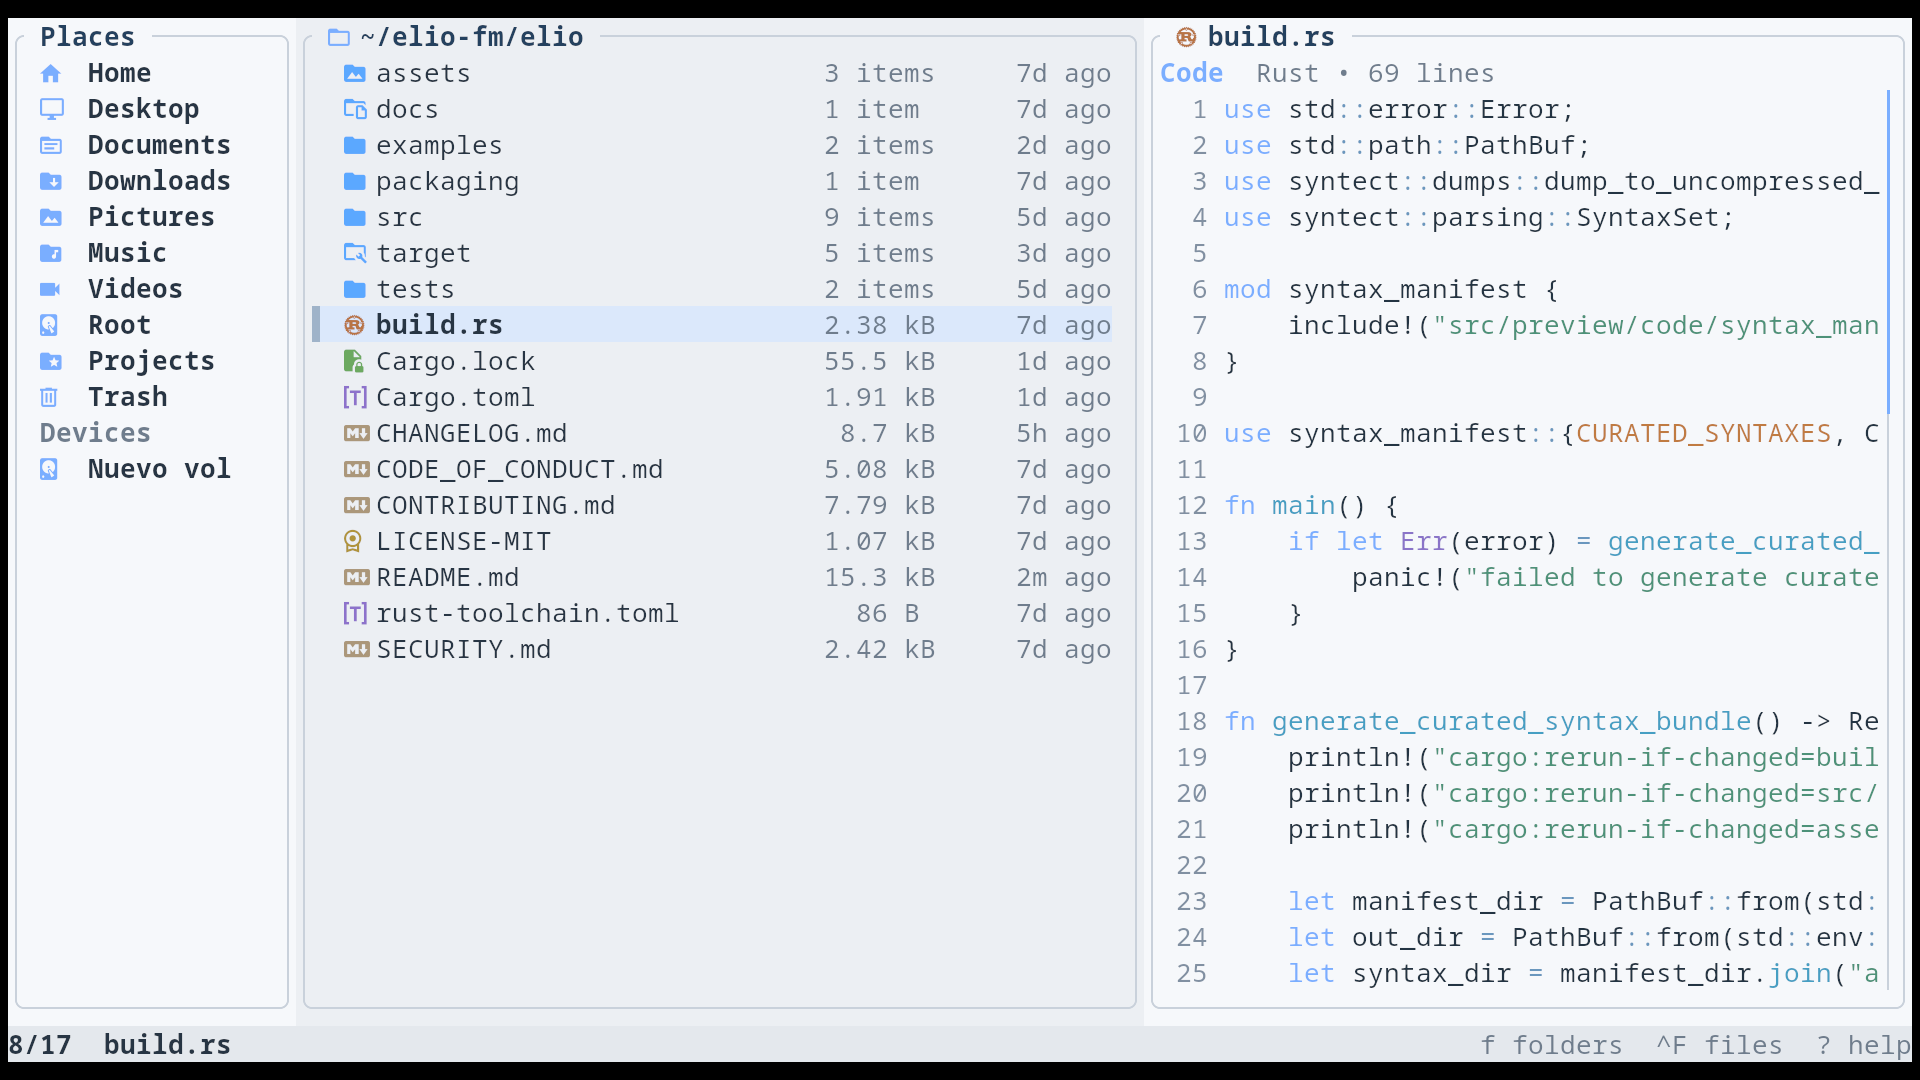The height and width of the screenshot is (1080, 1920).
Task: Click the Nuevo vol drive icon
Action: point(49,470)
